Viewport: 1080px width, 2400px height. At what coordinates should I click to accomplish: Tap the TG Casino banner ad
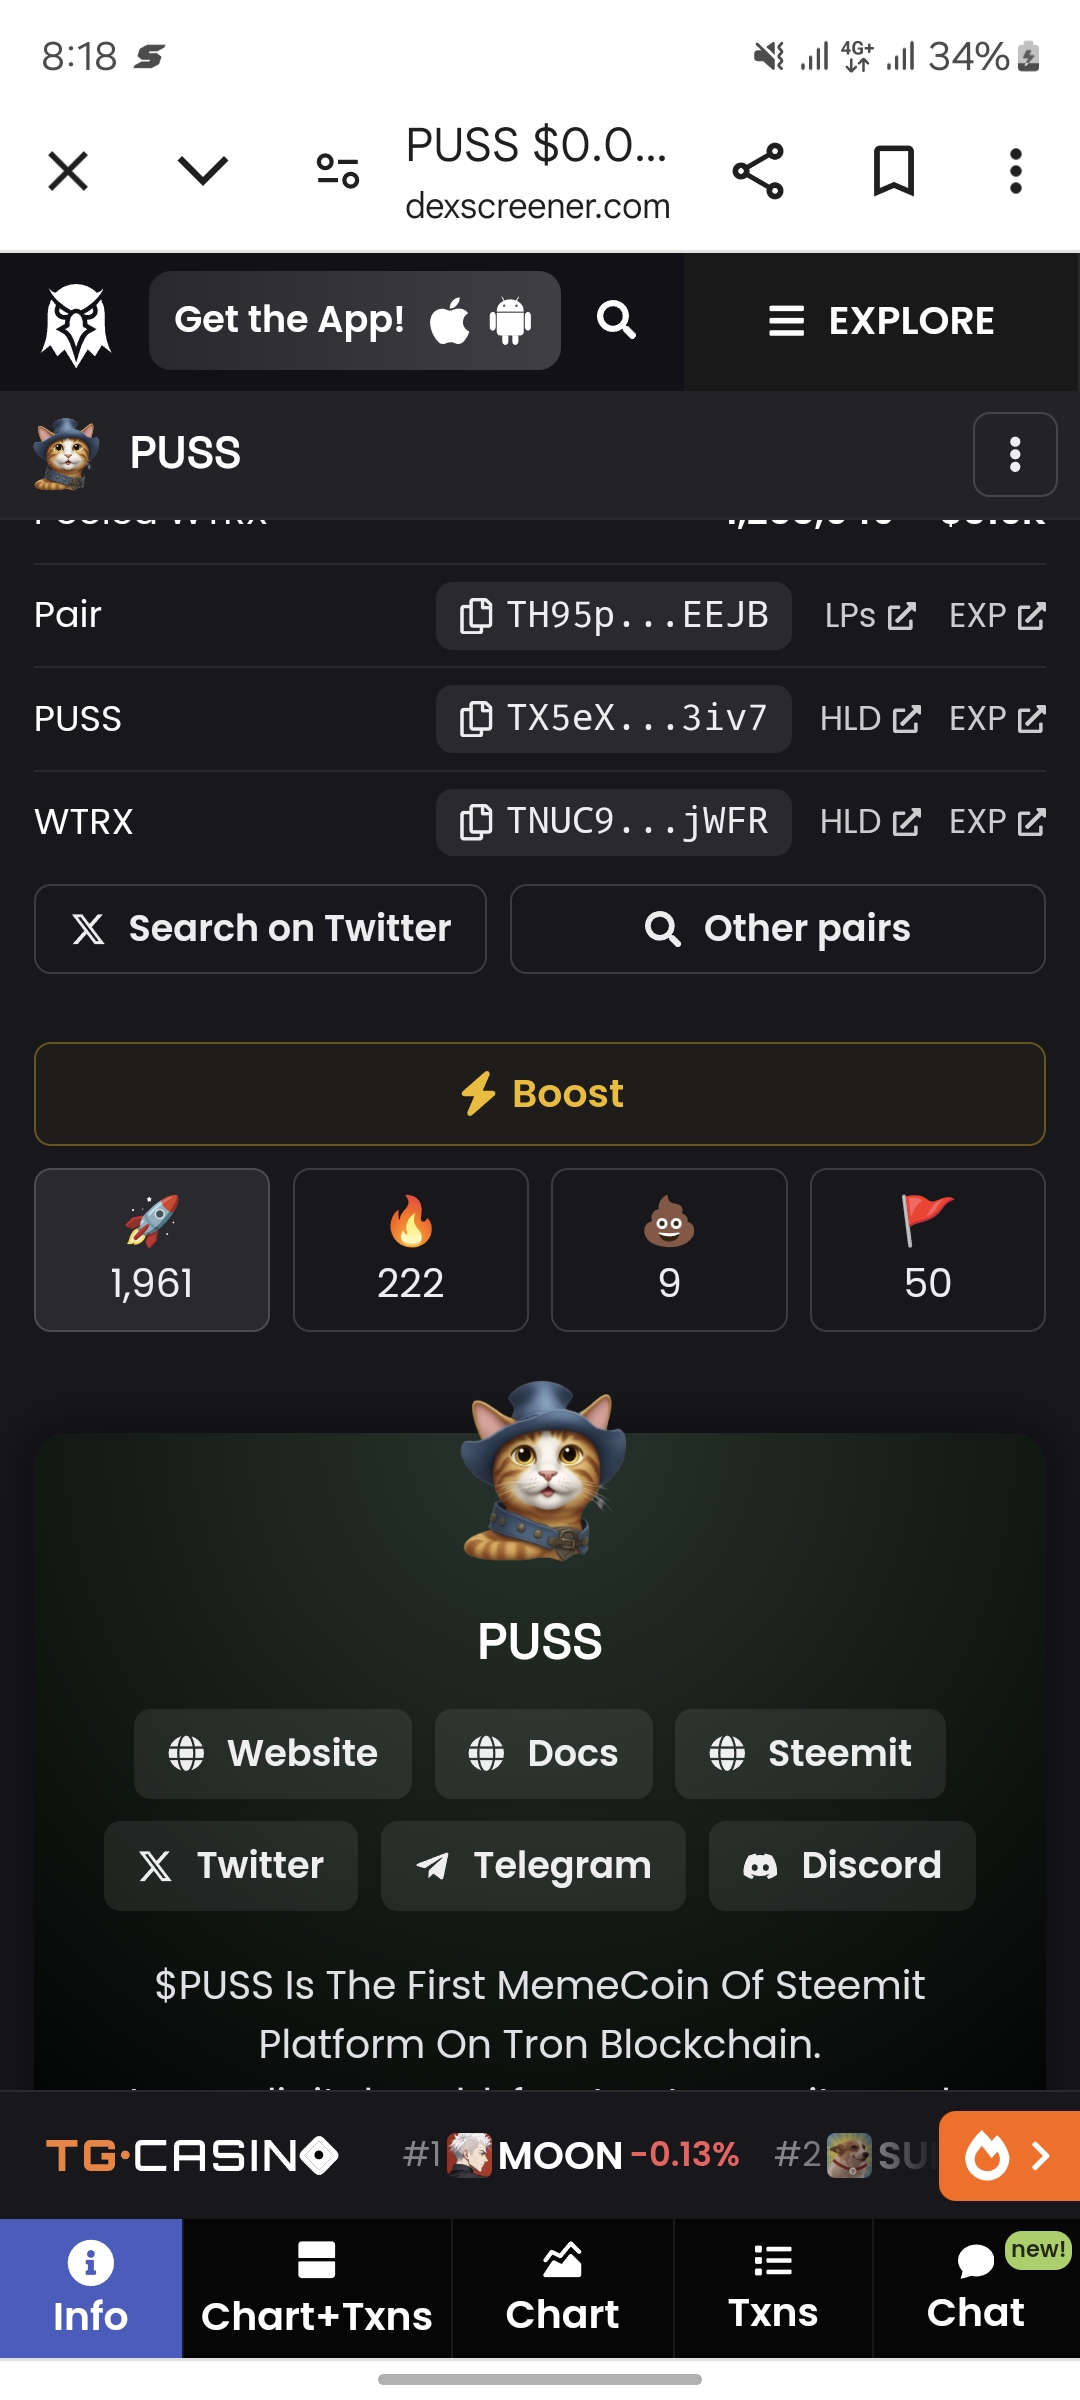pyautogui.click(x=192, y=2156)
